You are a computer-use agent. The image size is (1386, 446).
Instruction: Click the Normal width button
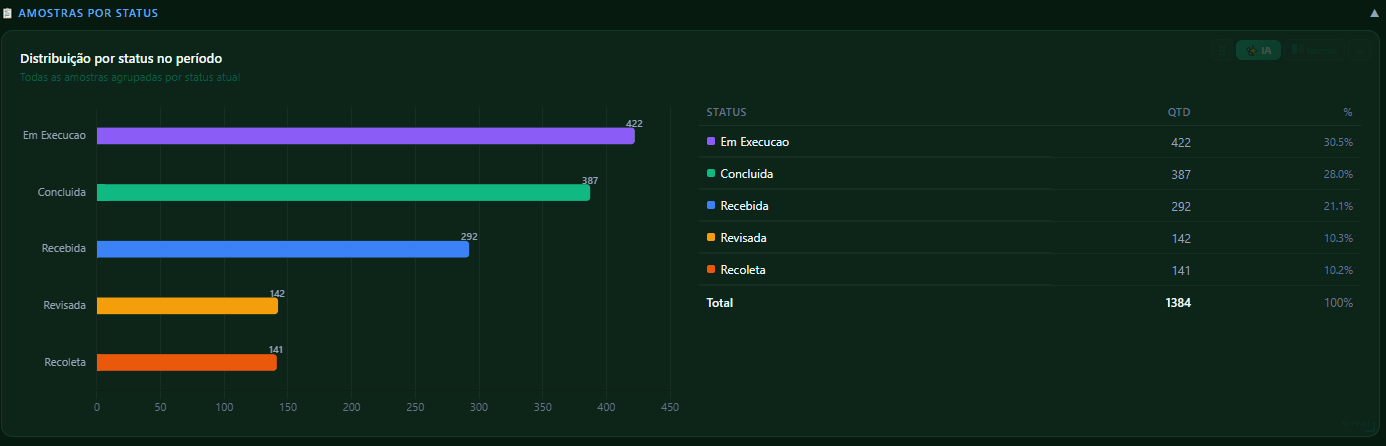pos(1314,50)
